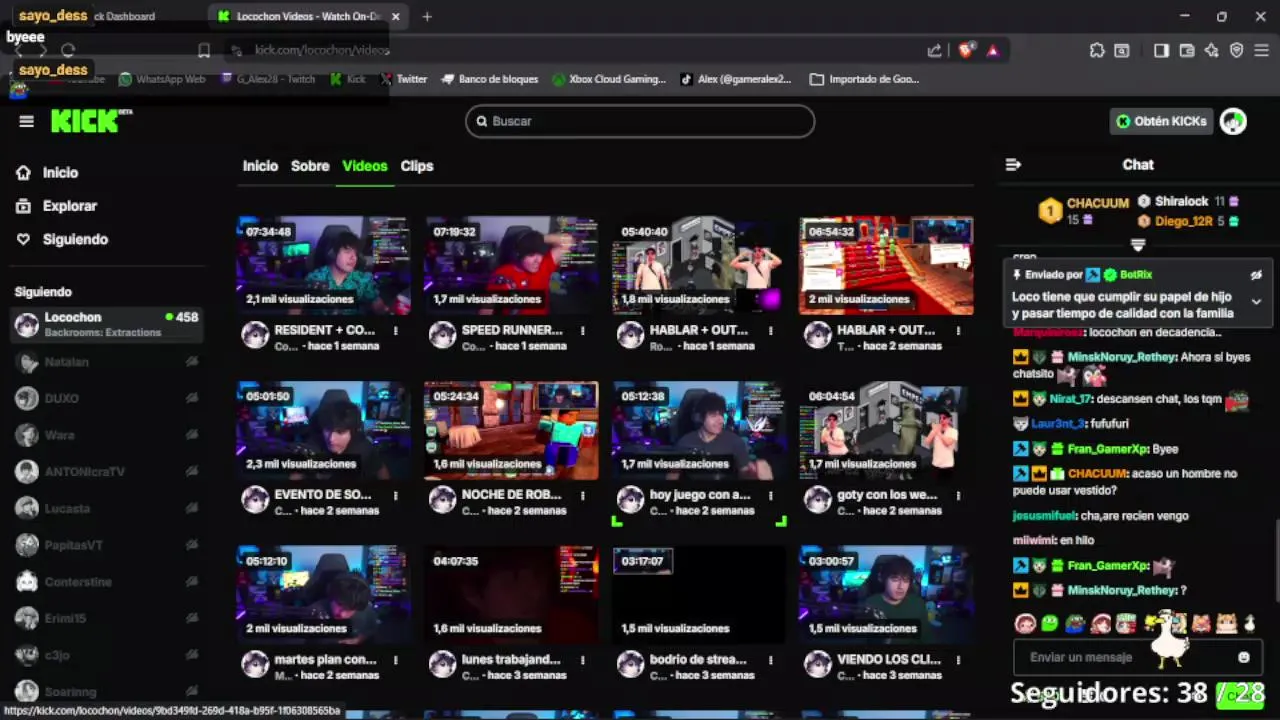Open ANTONIcraTV channel in sidebar
The width and height of the screenshot is (1280, 720).
pos(107,472)
